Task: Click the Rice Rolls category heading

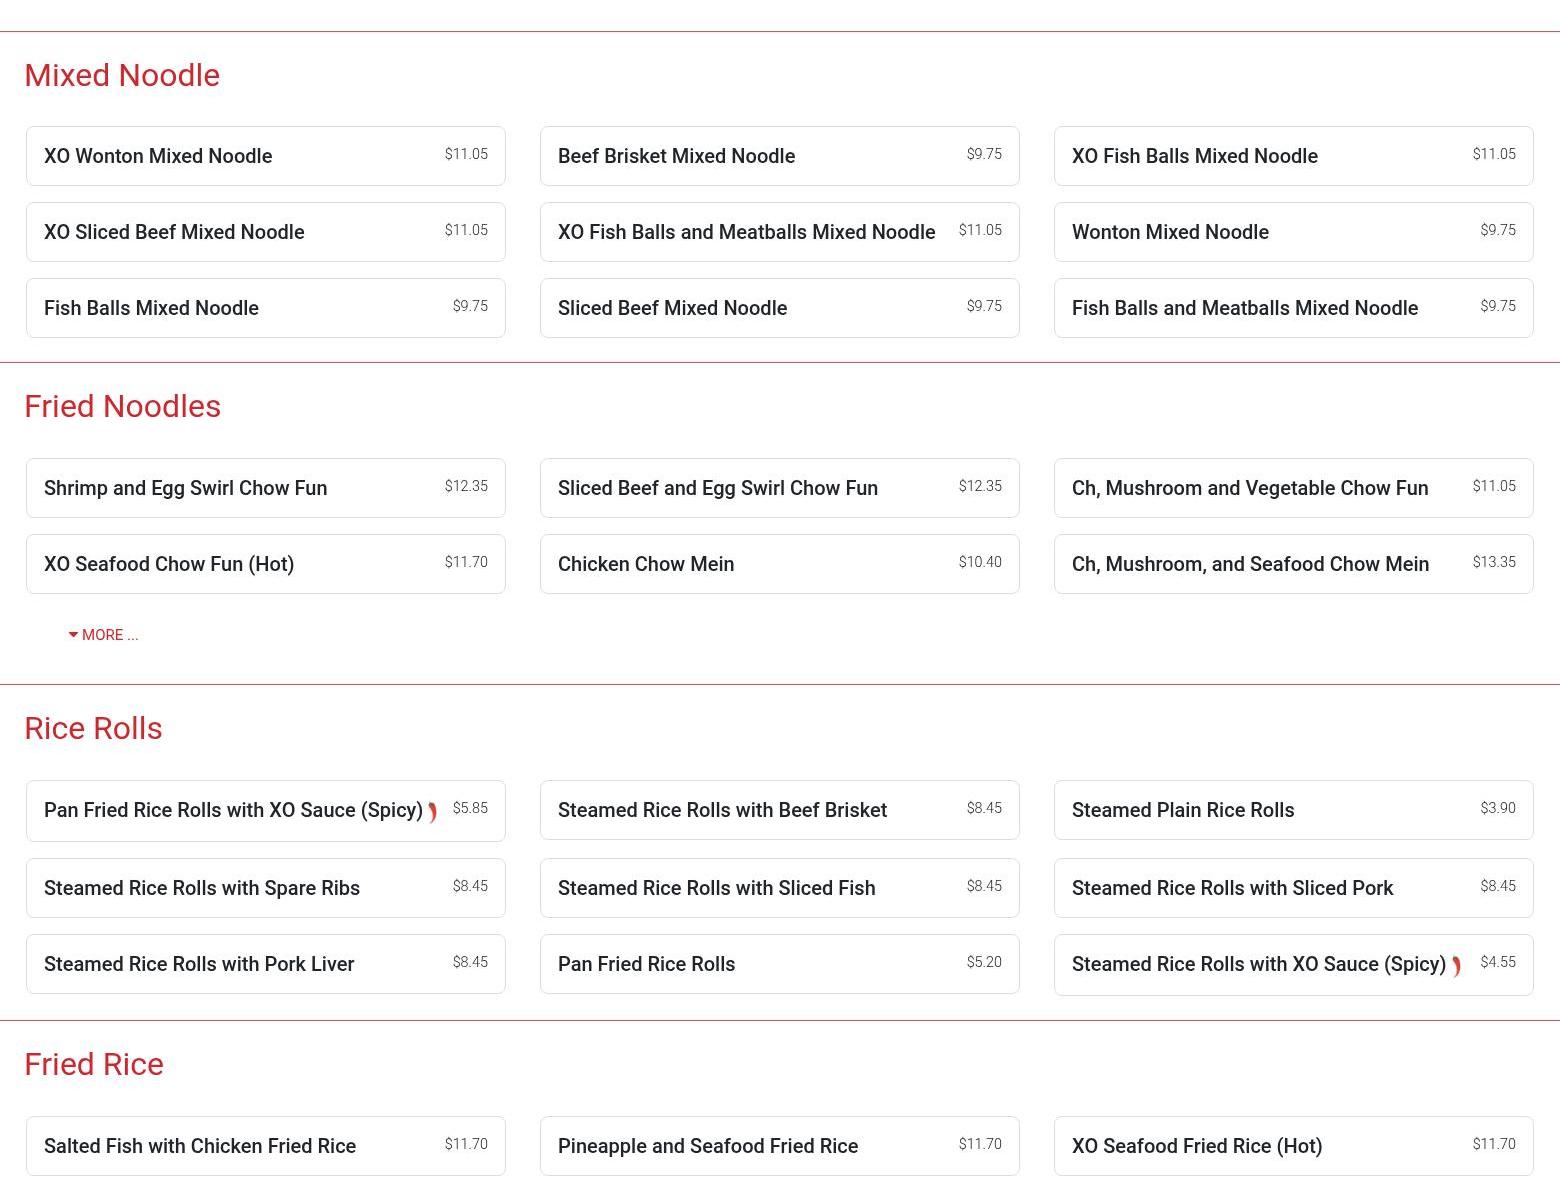Action: coord(93,729)
